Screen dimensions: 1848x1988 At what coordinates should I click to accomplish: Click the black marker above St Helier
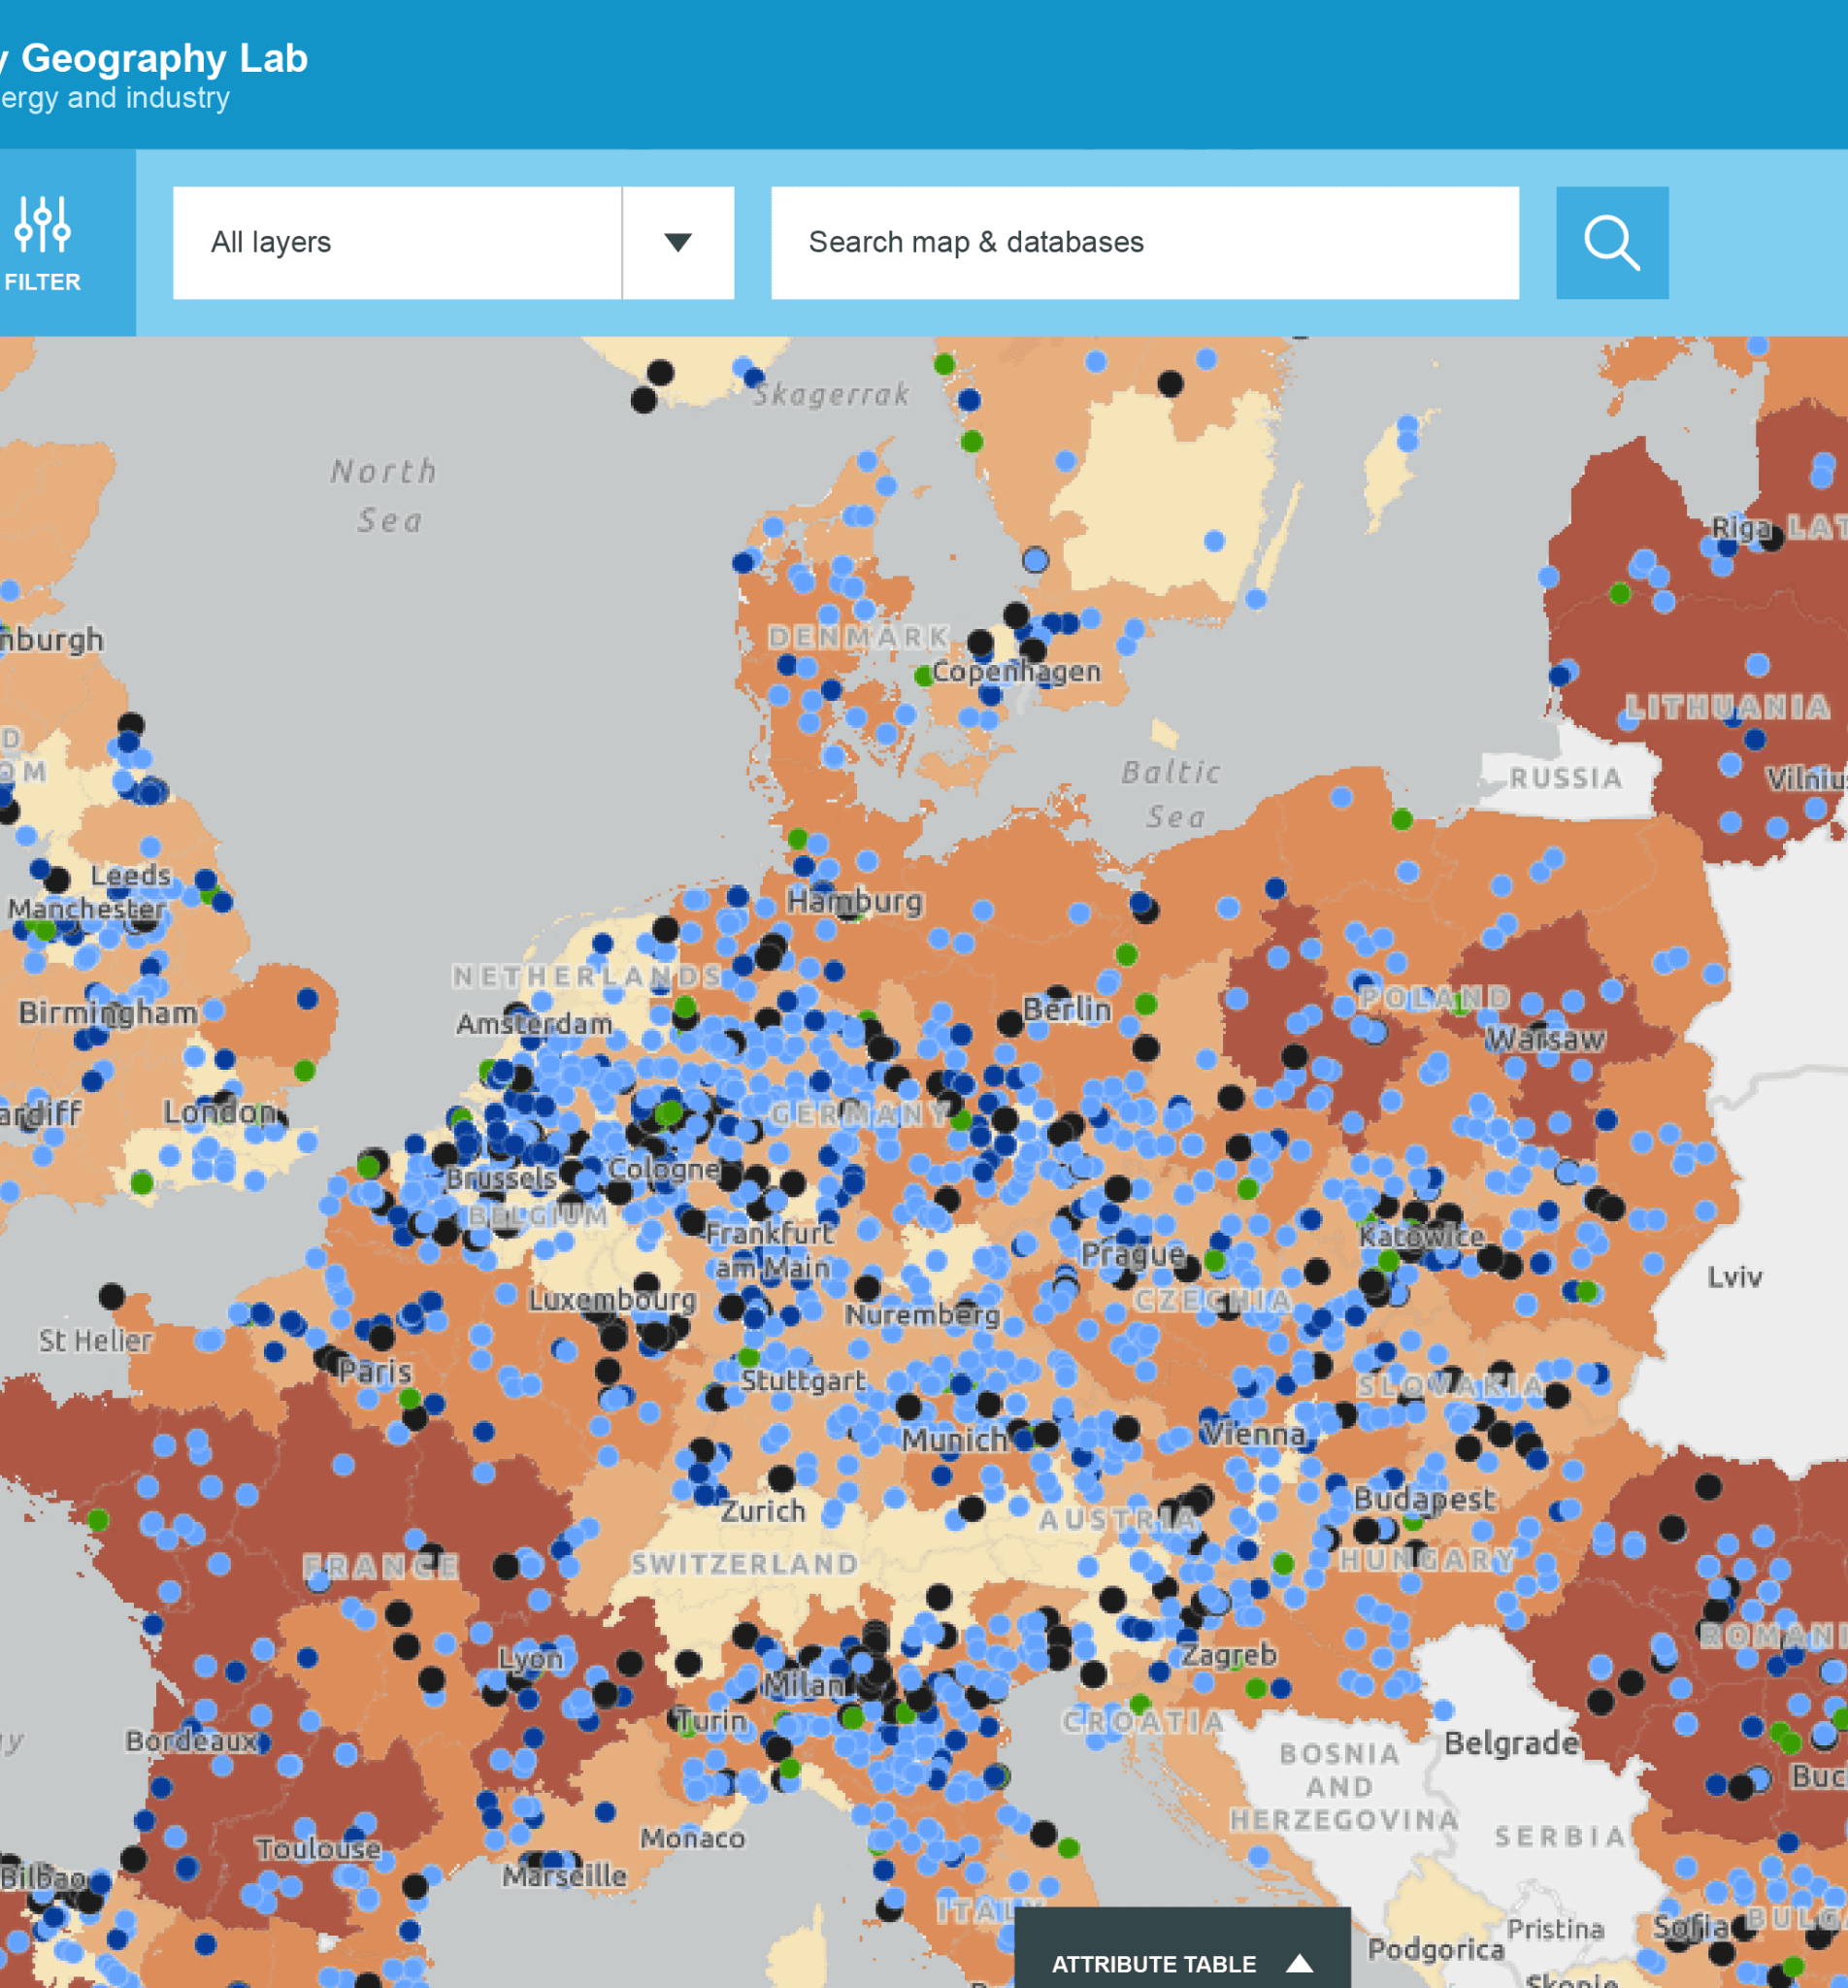pyautogui.click(x=112, y=1297)
